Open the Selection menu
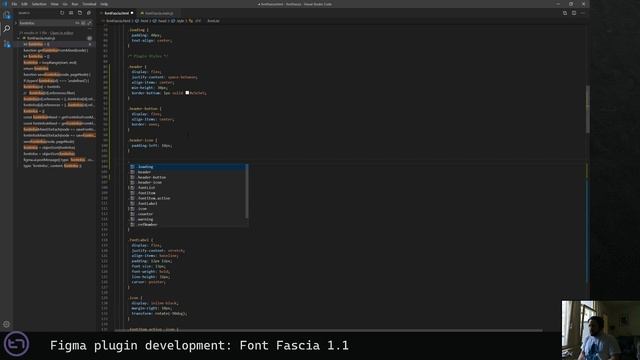Viewport: 640px width, 360px height. (x=39, y=4)
